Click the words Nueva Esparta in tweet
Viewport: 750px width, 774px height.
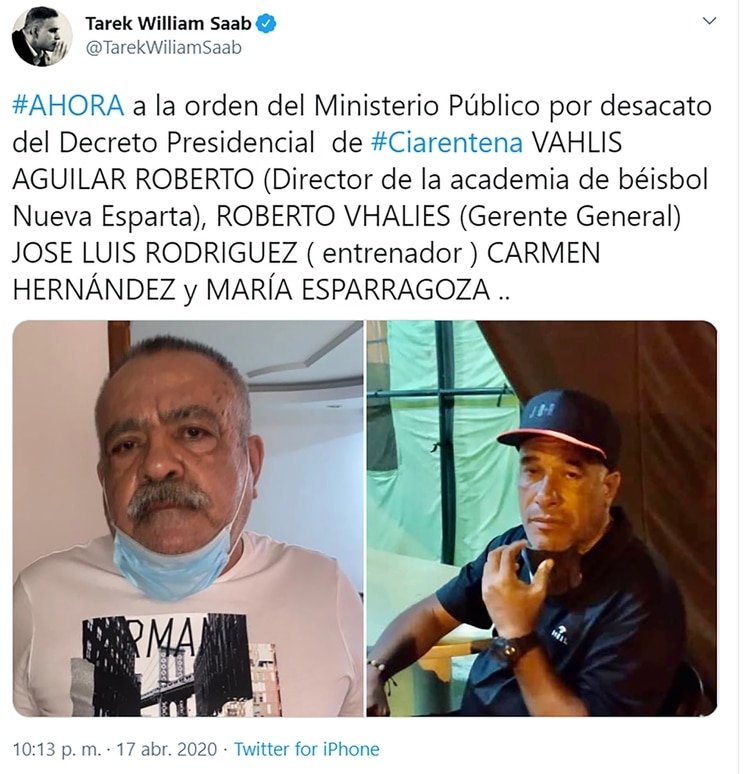102,216
